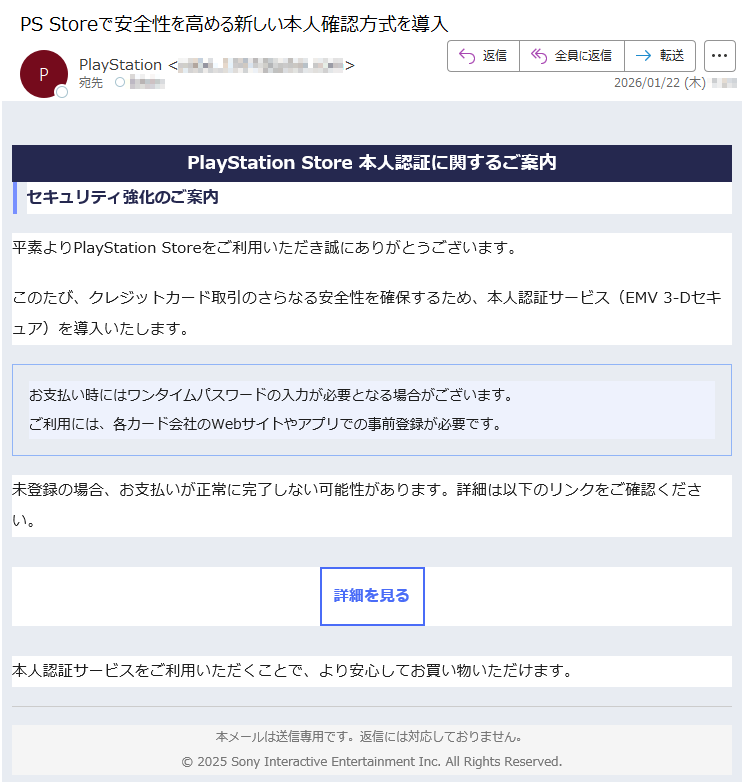
Task: Click the sender avatar circle "P"
Action: [x=43, y=73]
